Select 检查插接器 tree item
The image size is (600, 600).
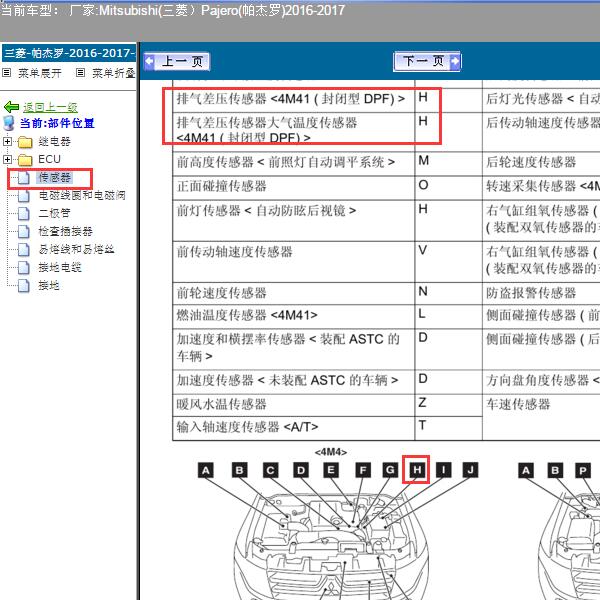pos(65,231)
